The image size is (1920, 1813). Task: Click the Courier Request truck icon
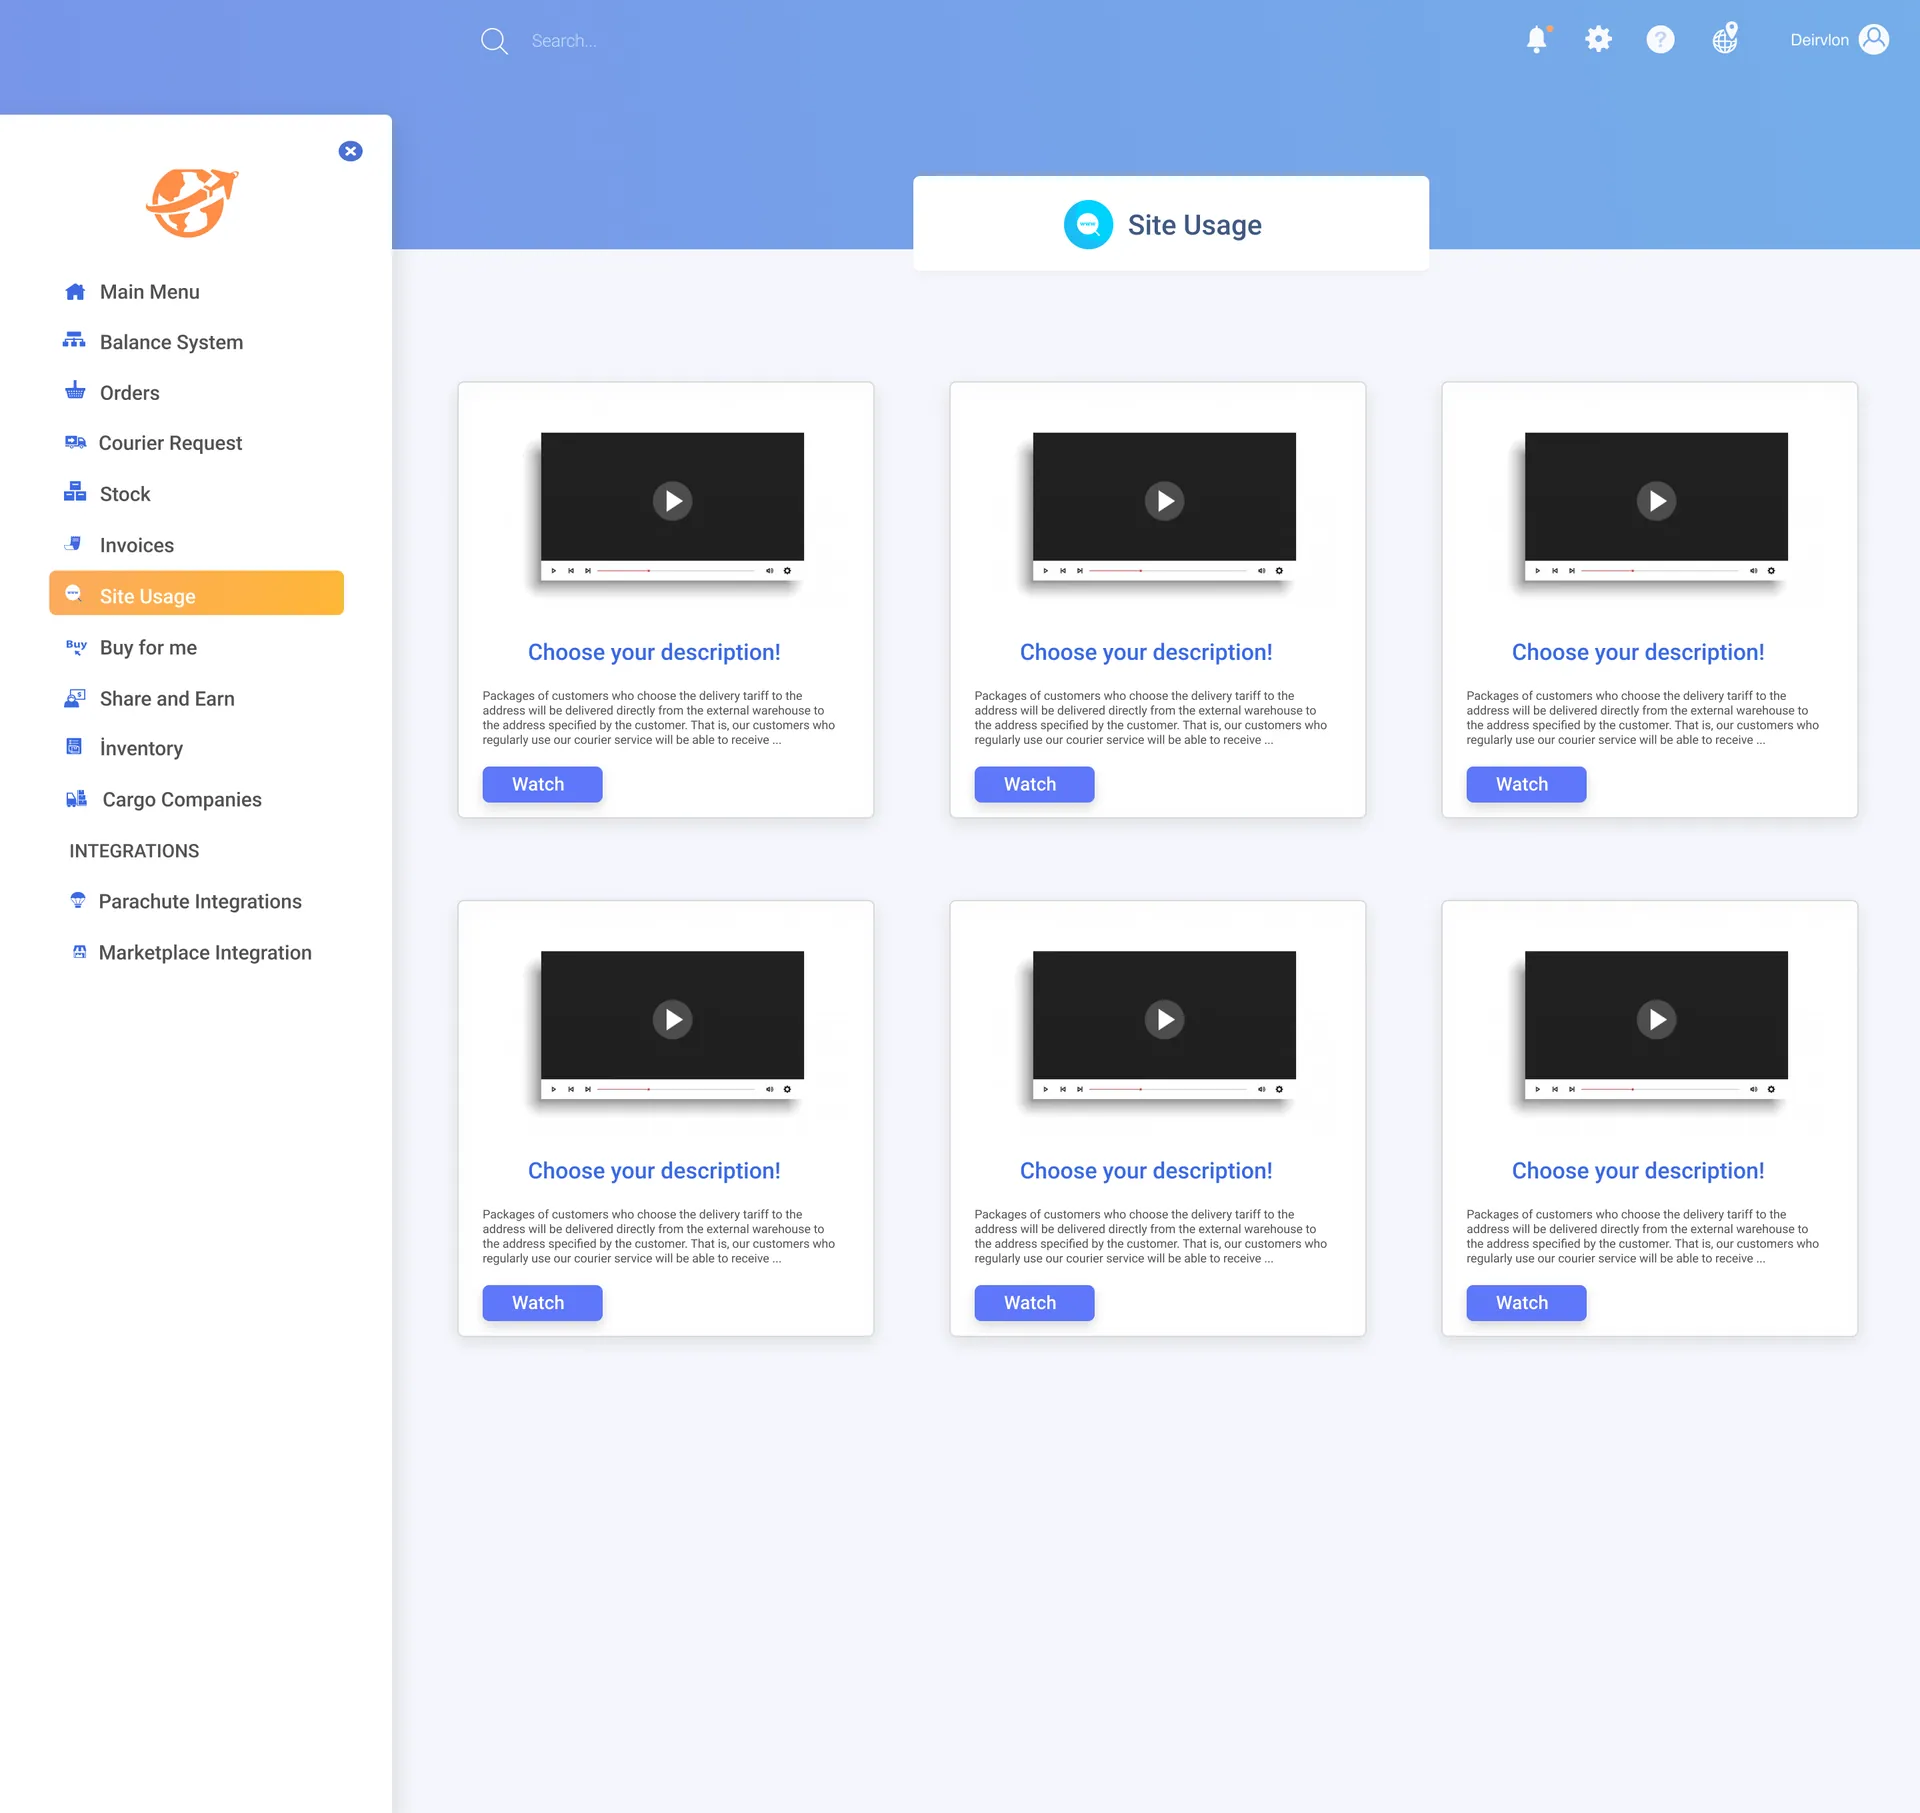click(75, 442)
